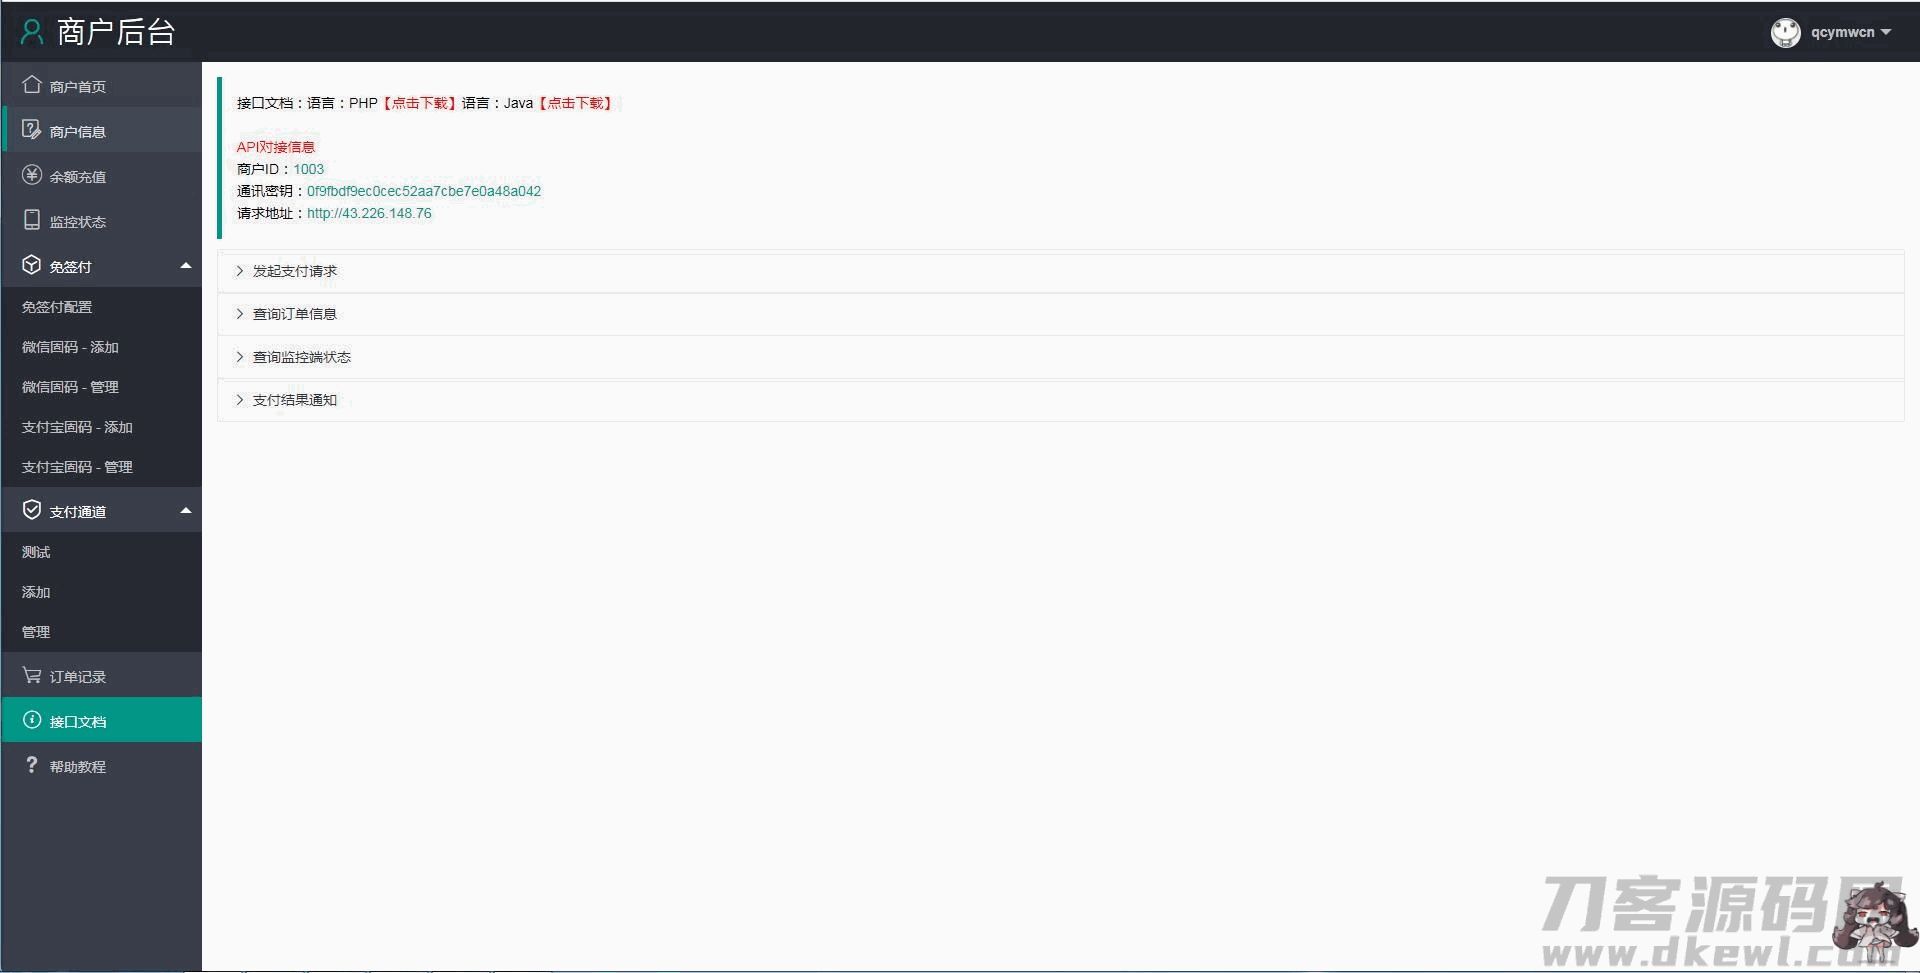Expand the 查询监控端状态 section
Screen dimensions: 1920x973
coord(301,357)
